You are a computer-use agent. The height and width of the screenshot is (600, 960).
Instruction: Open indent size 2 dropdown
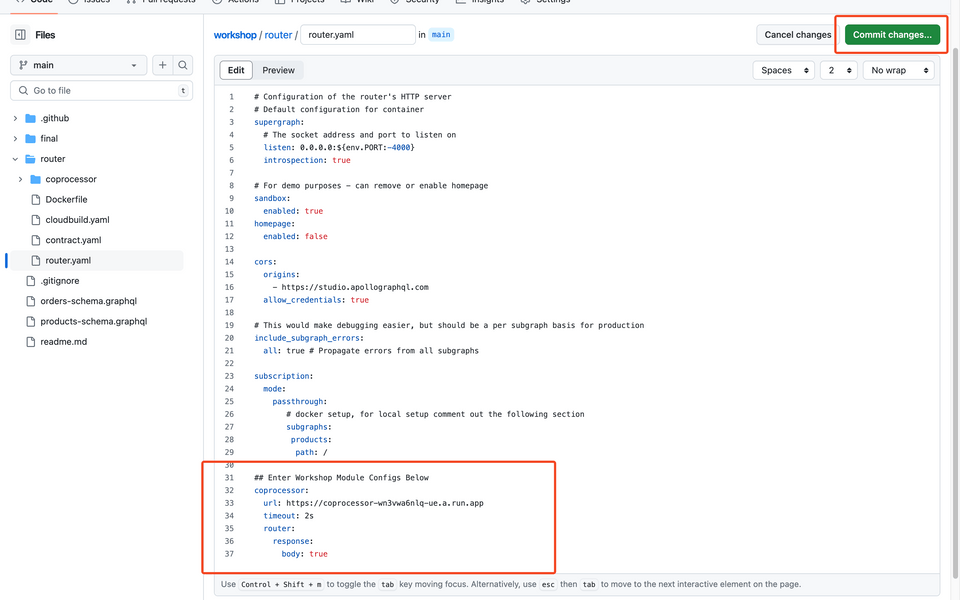click(x=838, y=70)
